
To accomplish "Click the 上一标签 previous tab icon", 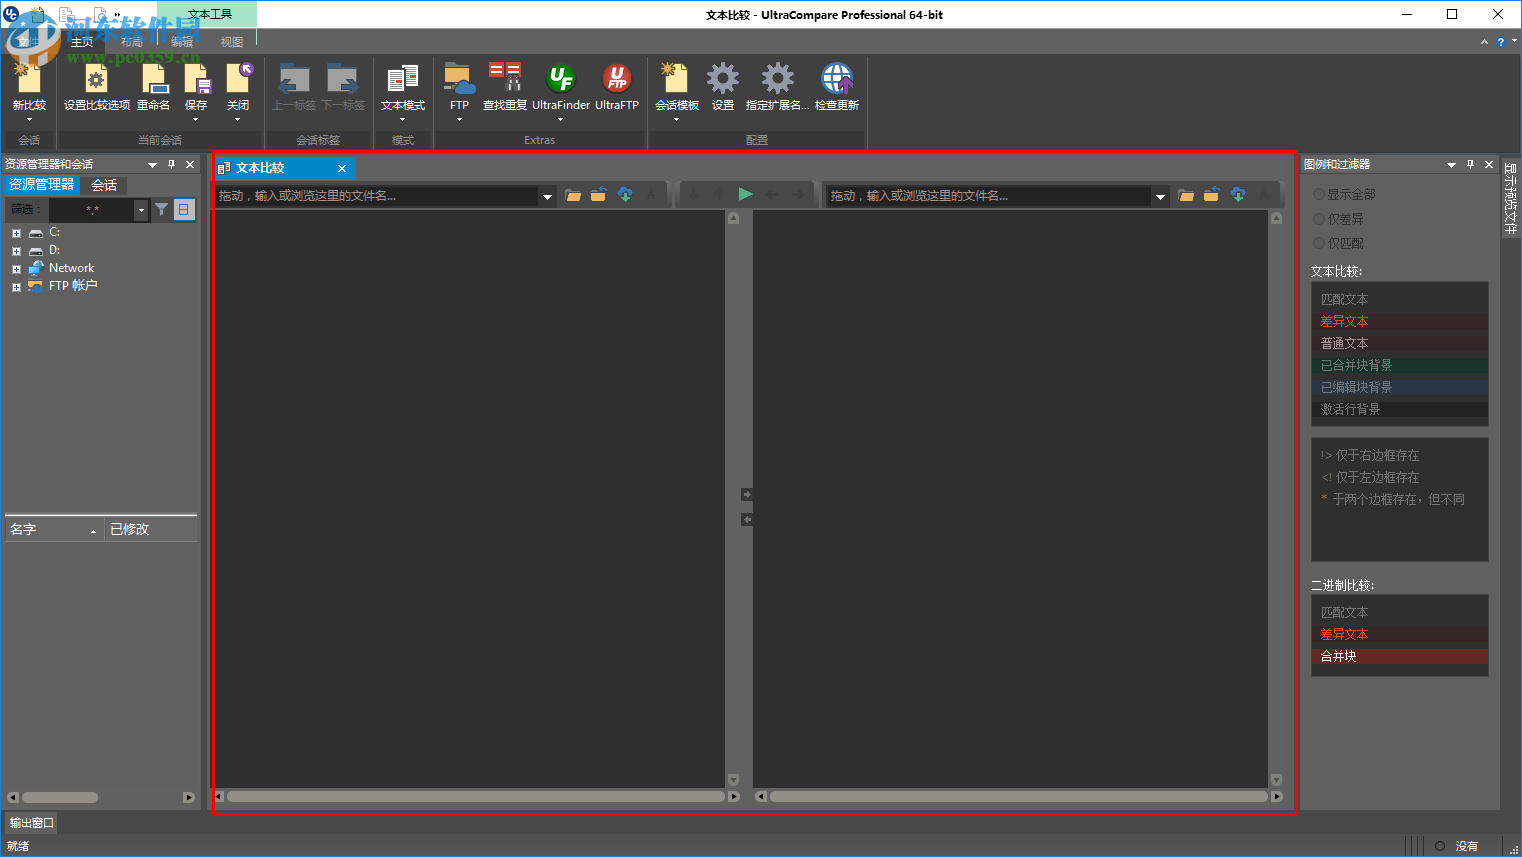I will click(x=293, y=87).
